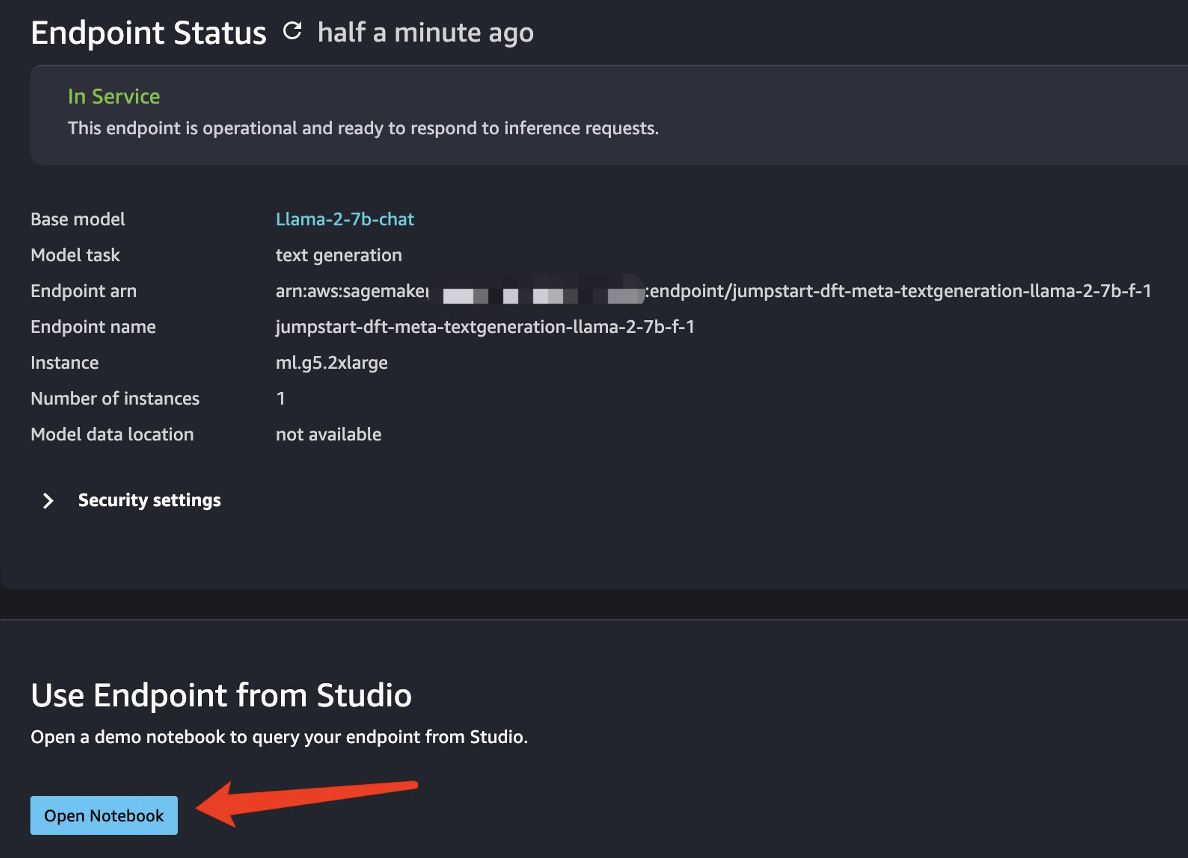Open the Llama-2-7b-chat base model link
This screenshot has height=858, width=1188.
(x=345, y=219)
